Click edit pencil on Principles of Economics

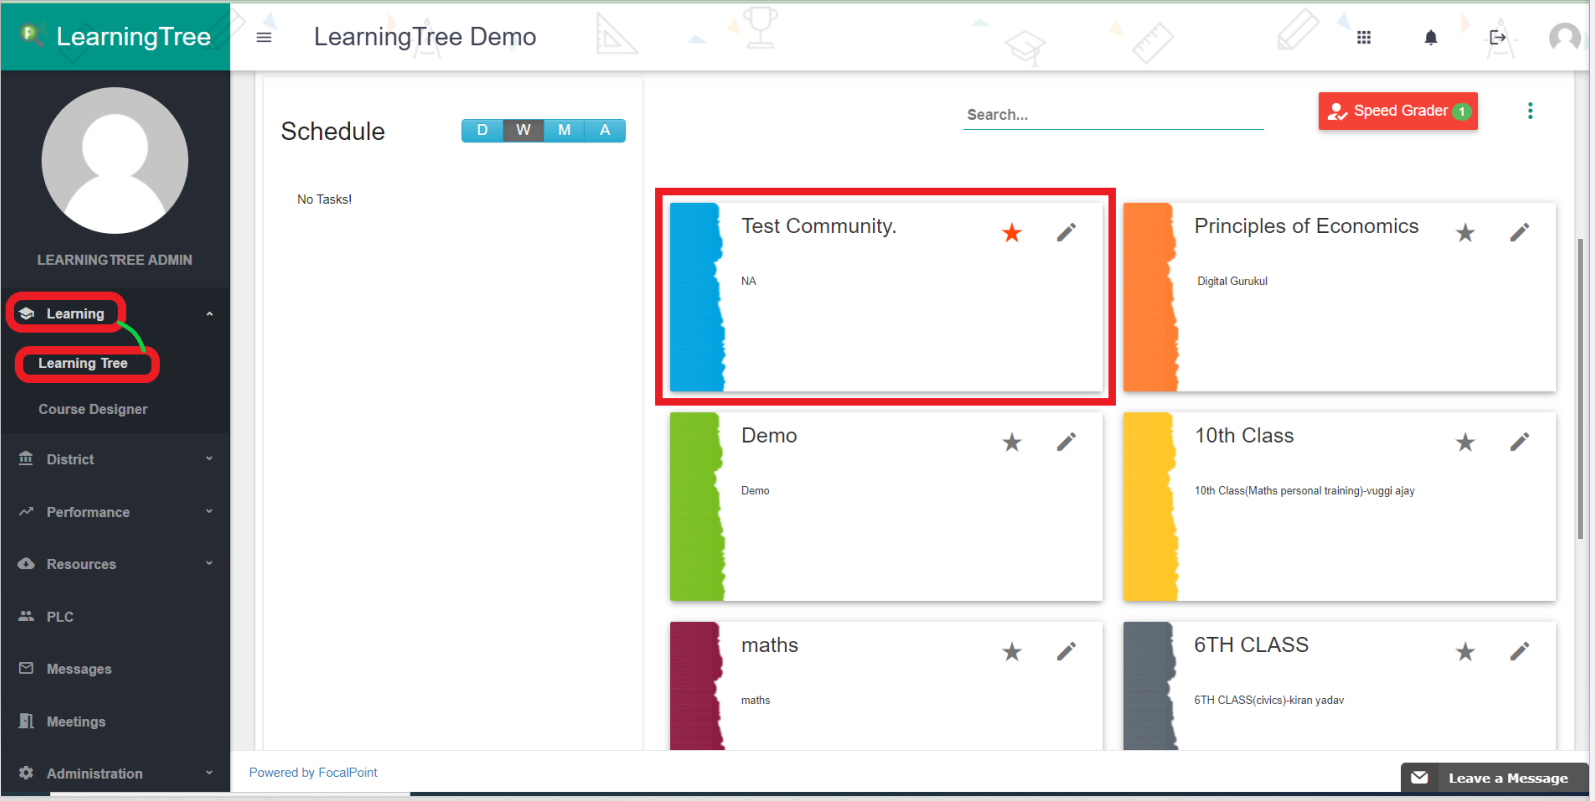1519,233
